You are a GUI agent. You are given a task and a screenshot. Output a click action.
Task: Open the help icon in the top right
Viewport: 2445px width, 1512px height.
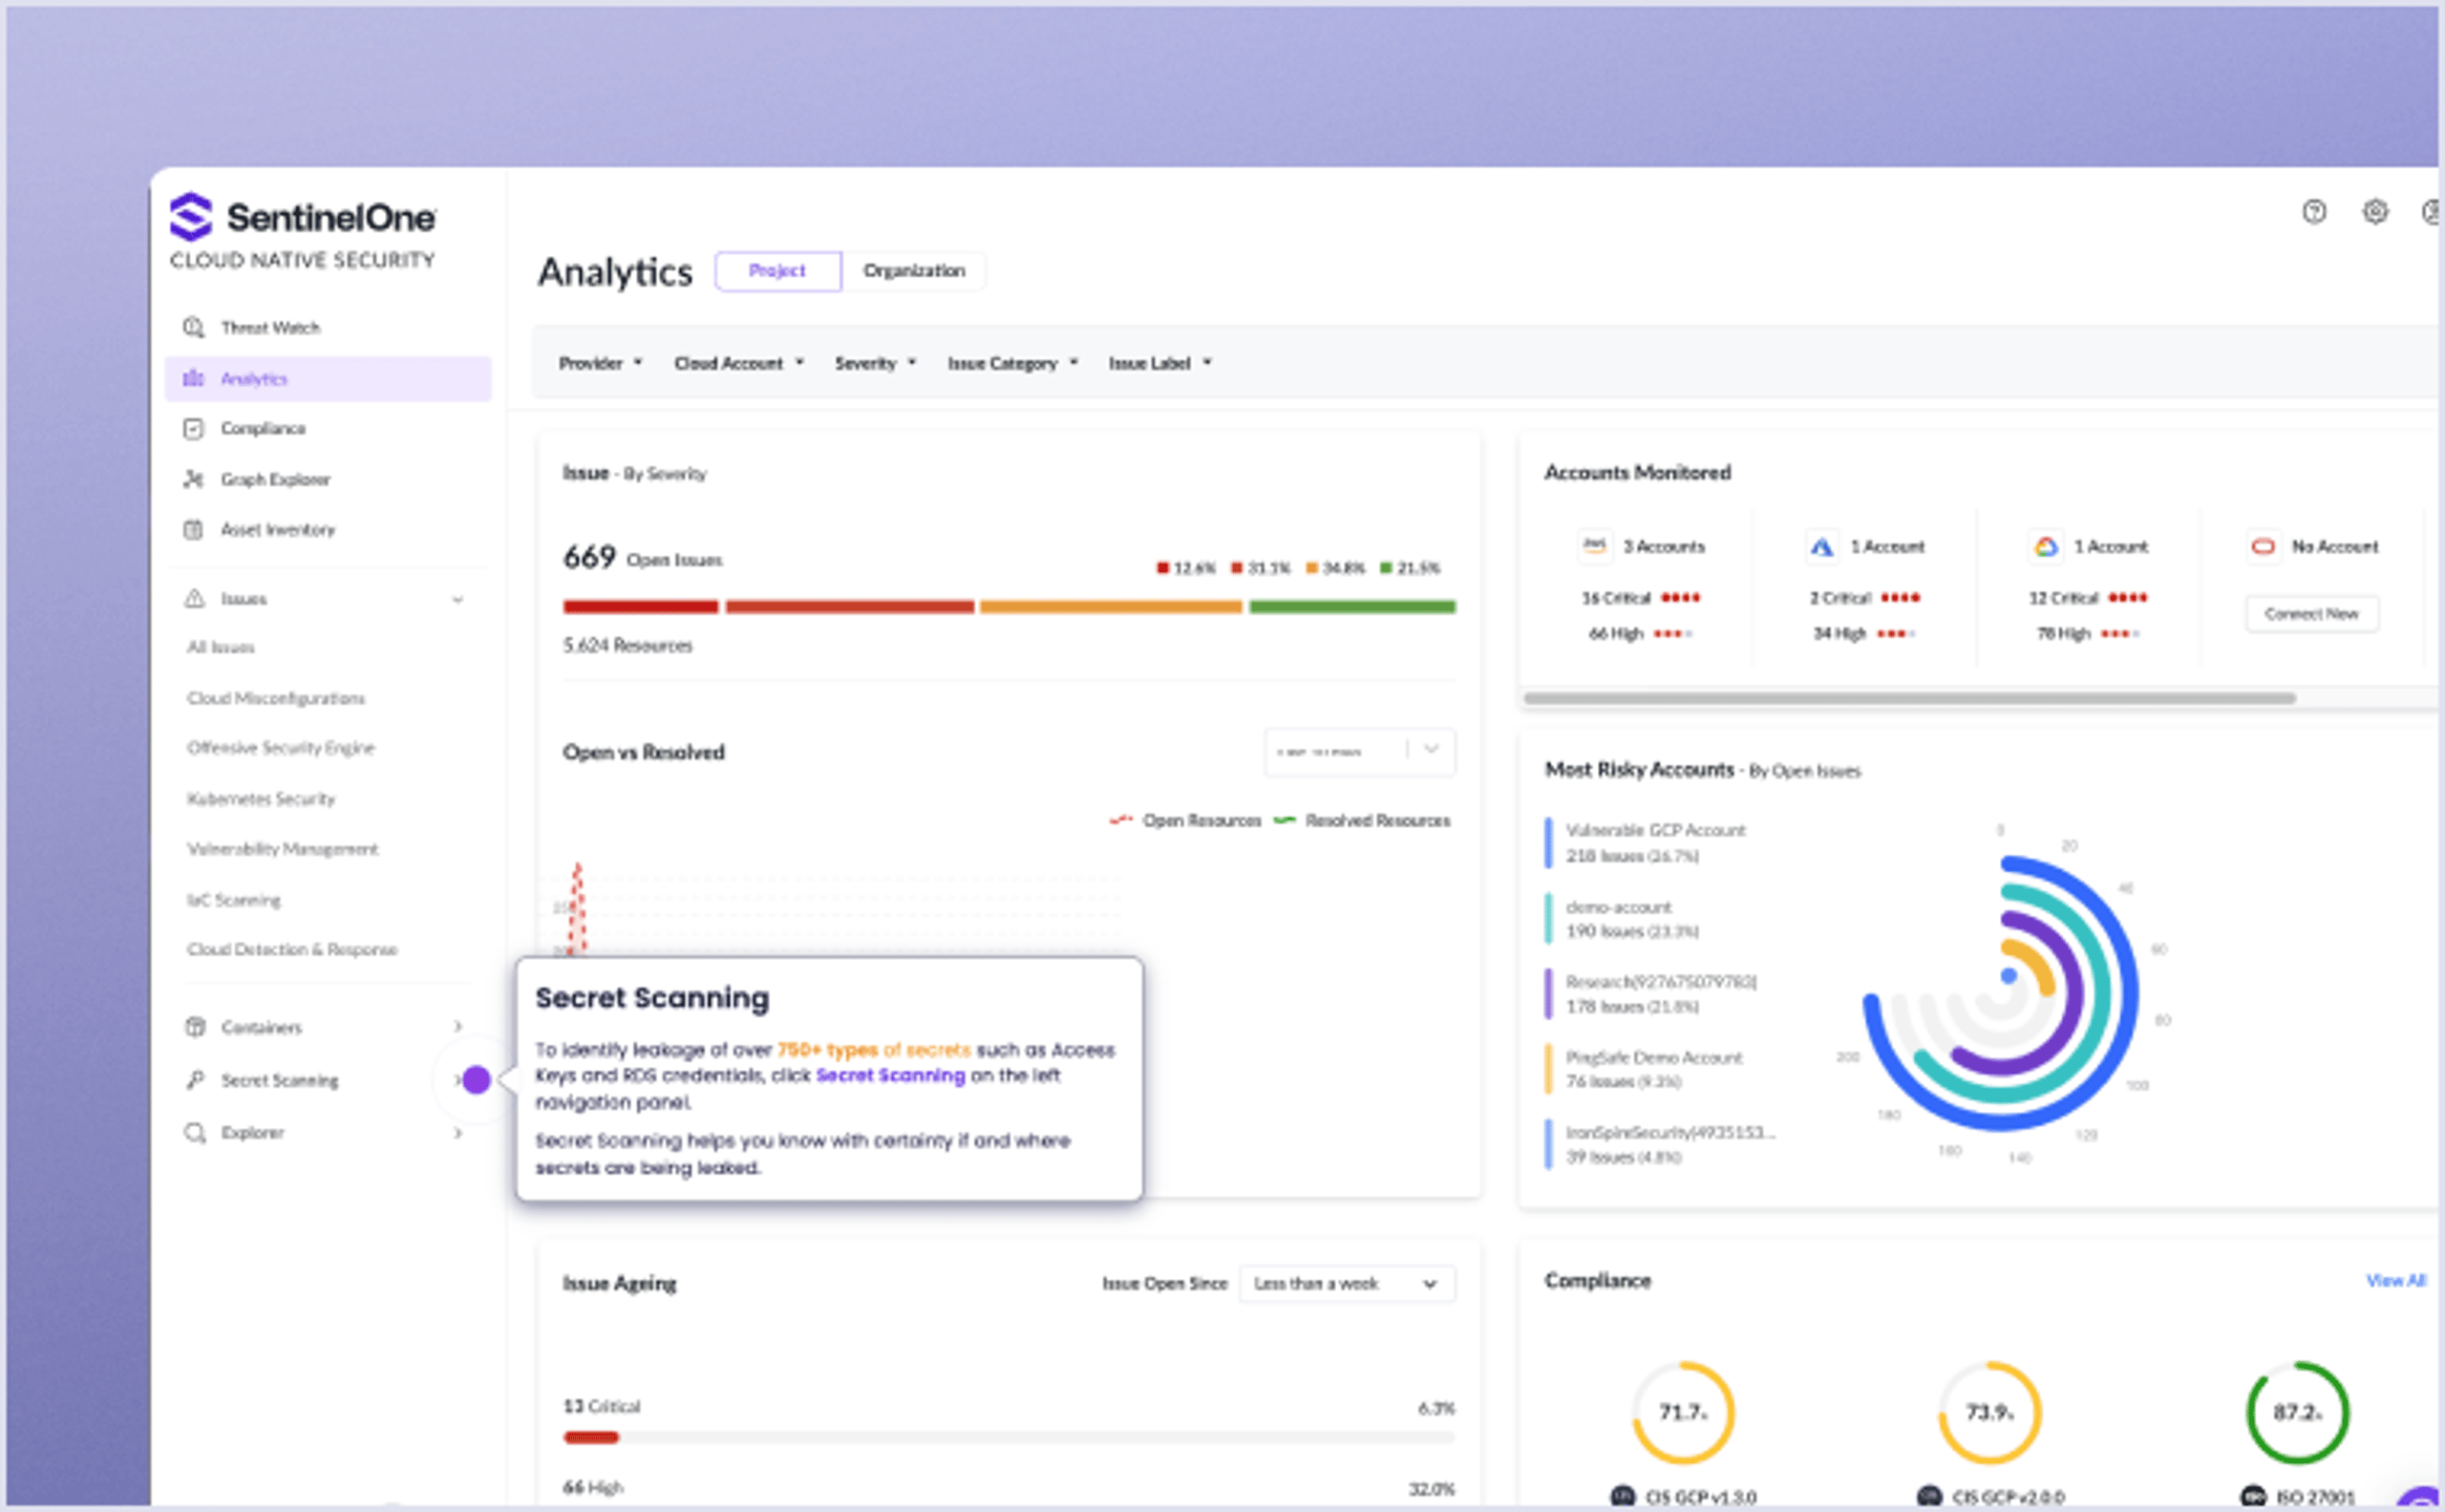[x=2315, y=212]
